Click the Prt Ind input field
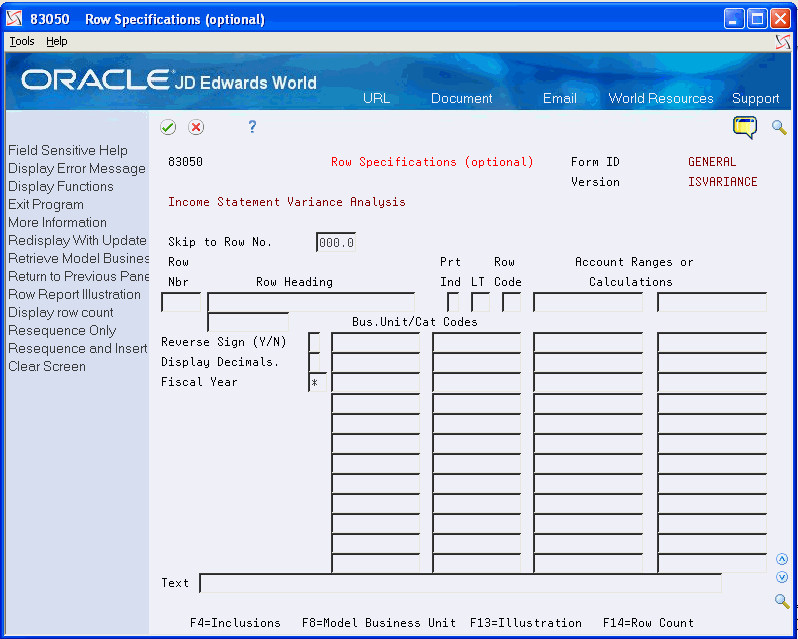The height and width of the screenshot is (639, 798). pos(453,302)
